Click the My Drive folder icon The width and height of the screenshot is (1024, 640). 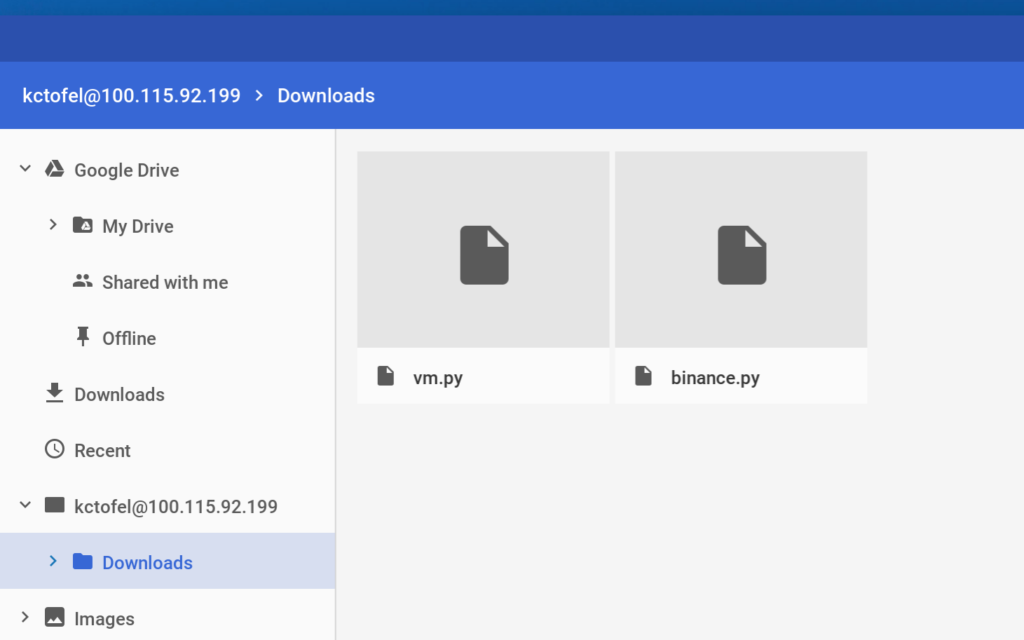click(x=82, y=225)
